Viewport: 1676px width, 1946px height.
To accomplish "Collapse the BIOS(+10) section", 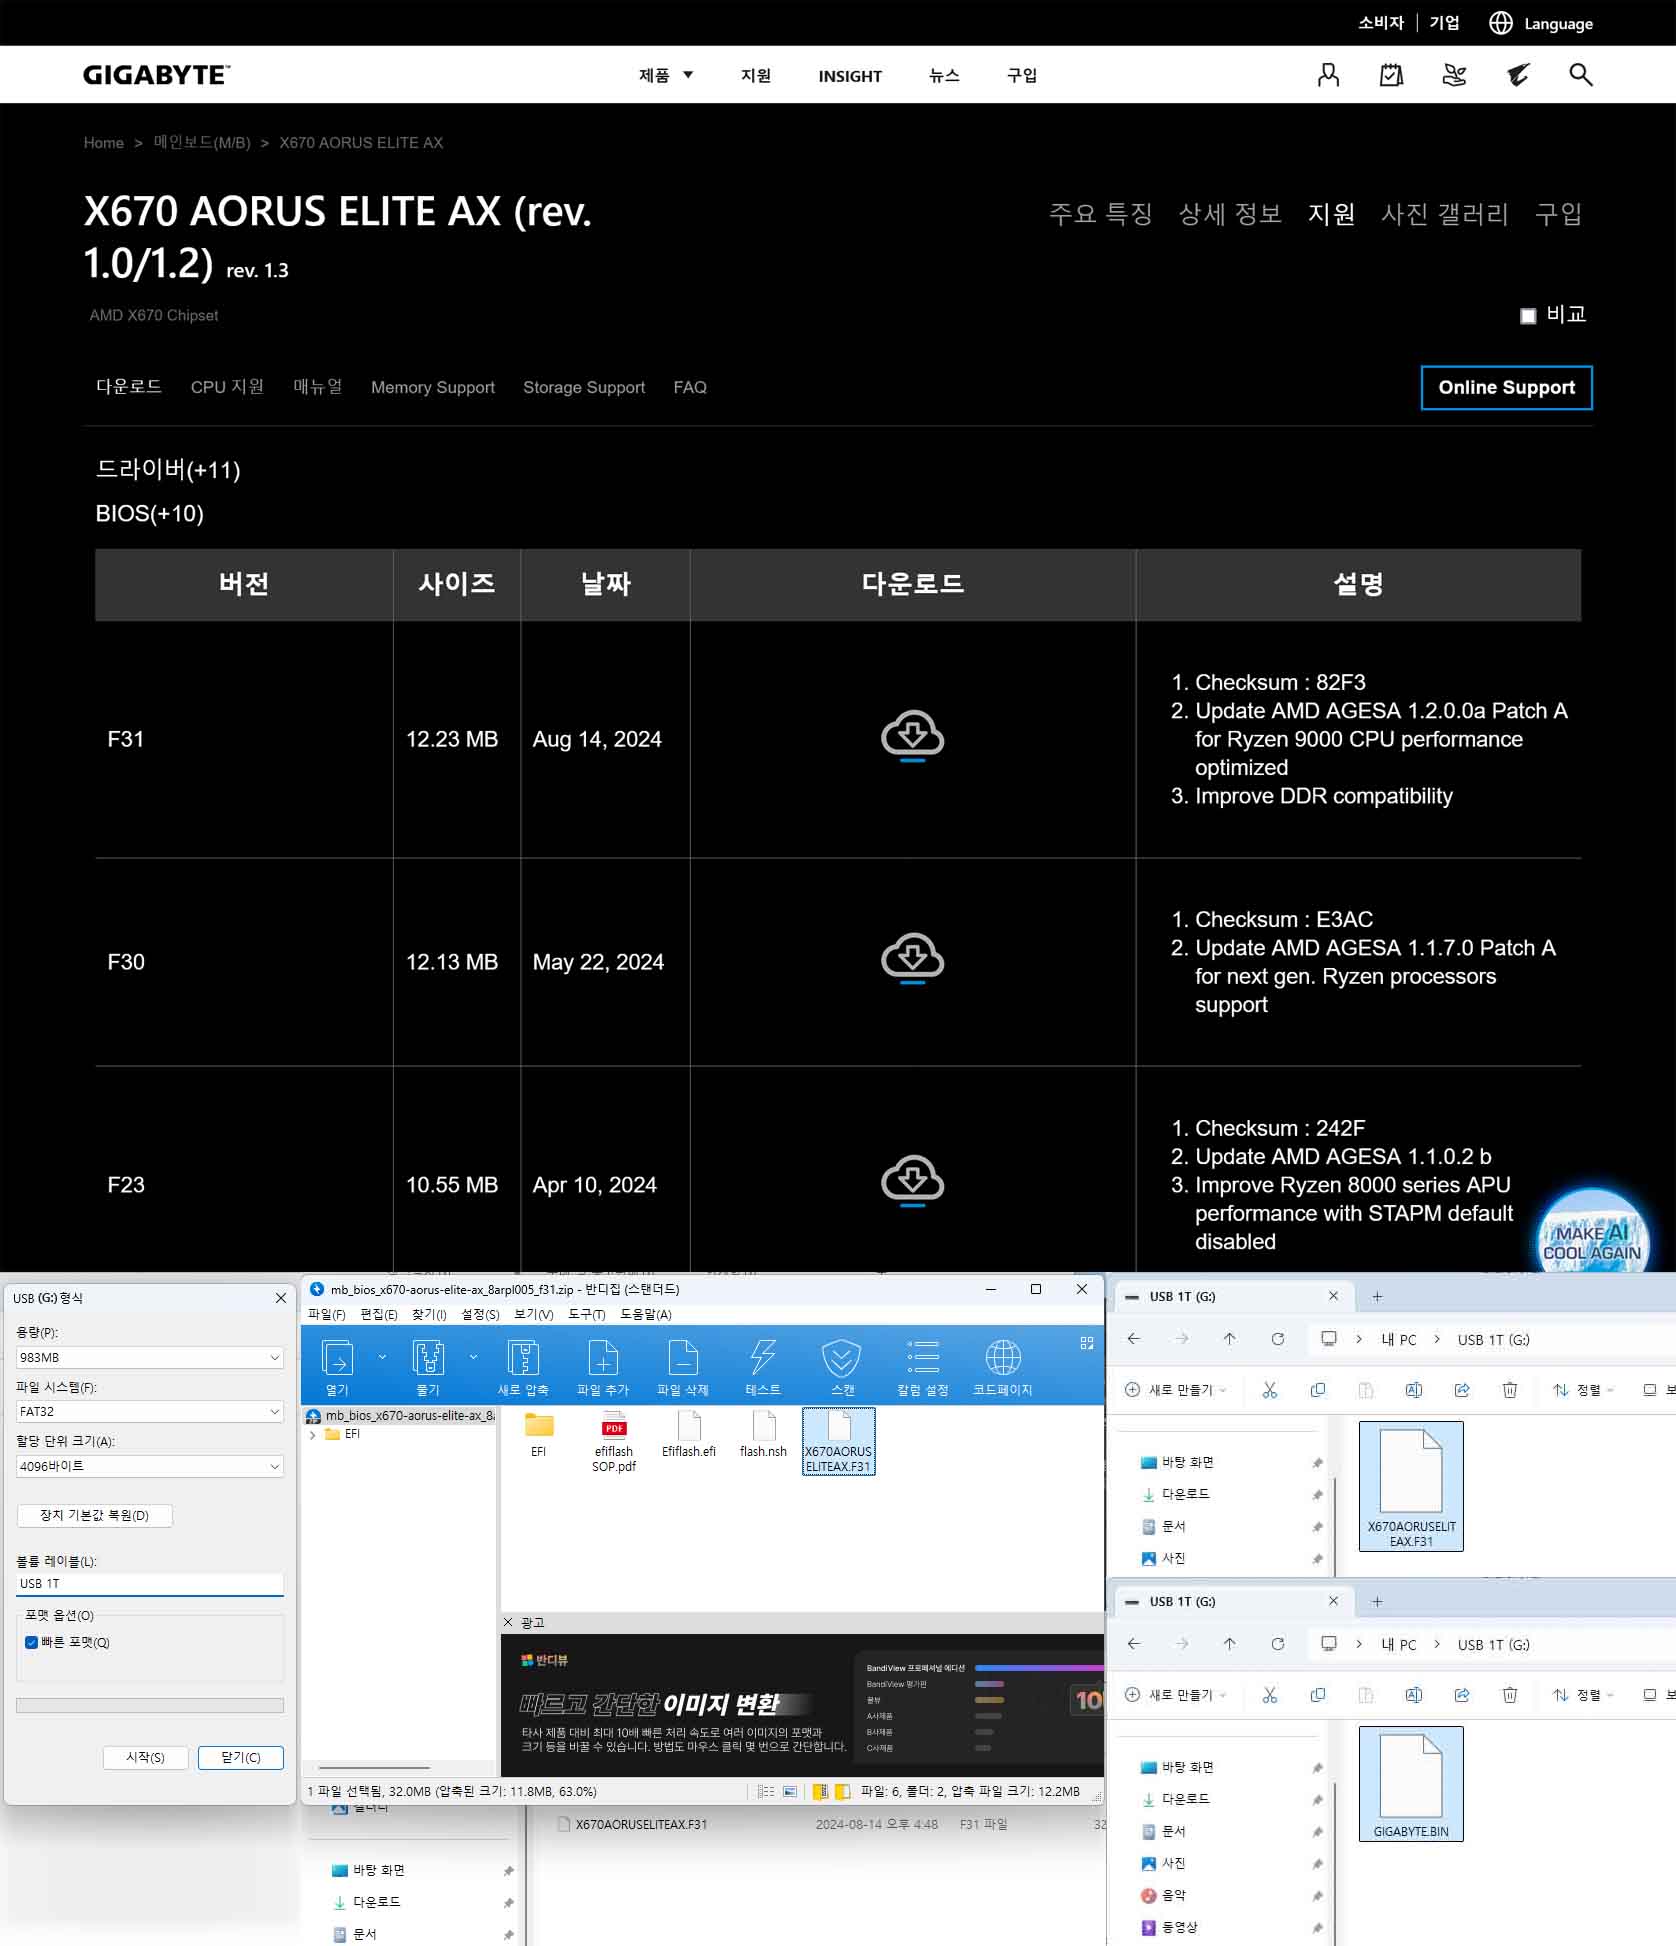I will 149,513.
